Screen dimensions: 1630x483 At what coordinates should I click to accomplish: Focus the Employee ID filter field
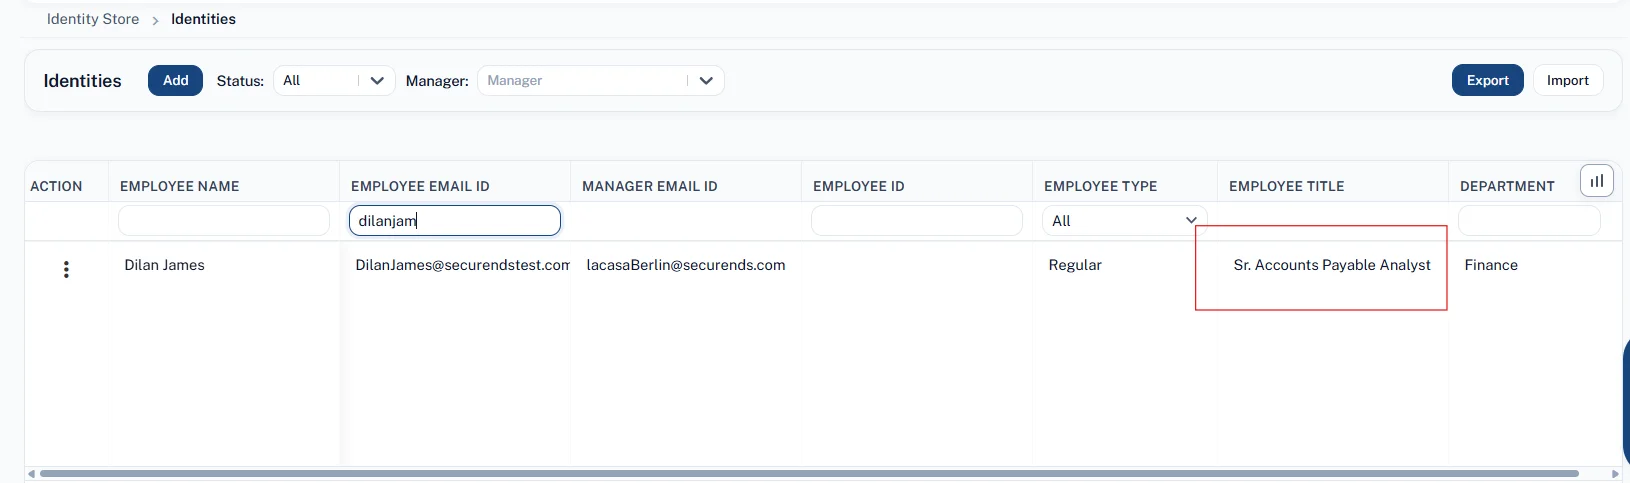click(x=917, y=221)
